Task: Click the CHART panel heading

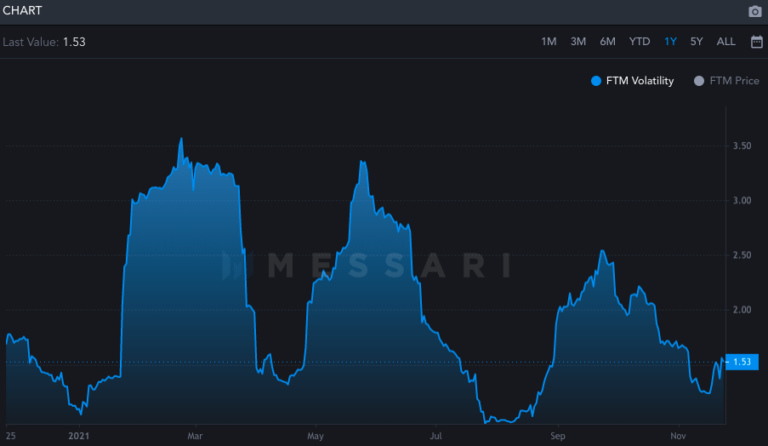Action: click(x=23, y=10)
